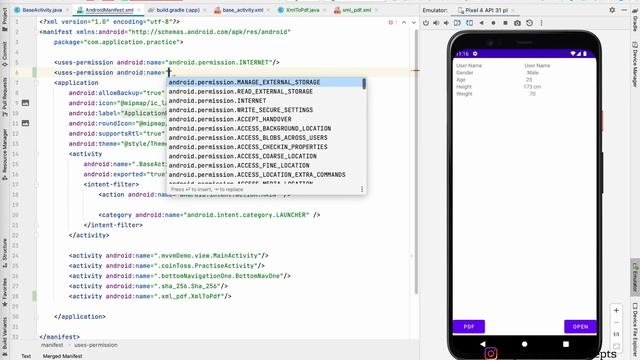Select MANAGE_EXTERNAL_STORAGE permission suggestion

tap(264, 82)
